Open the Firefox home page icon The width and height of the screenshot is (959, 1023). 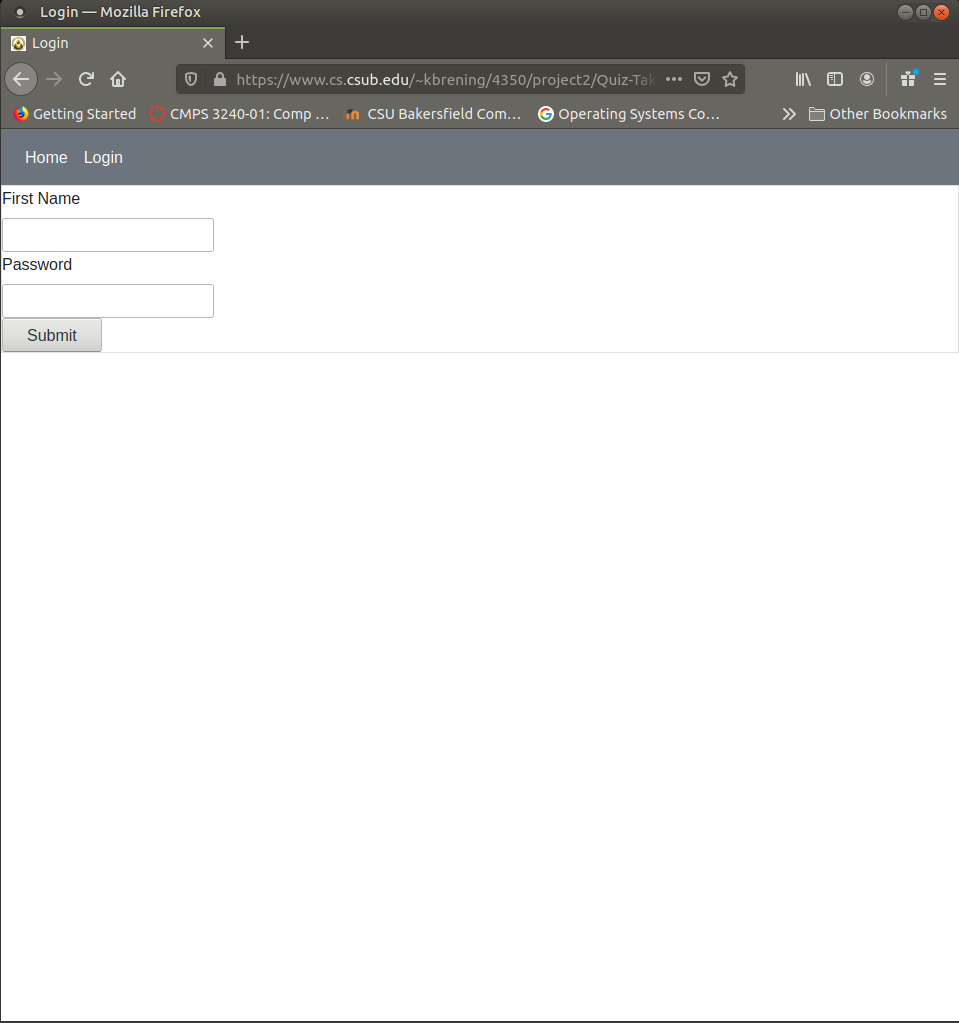click(118, 80)
